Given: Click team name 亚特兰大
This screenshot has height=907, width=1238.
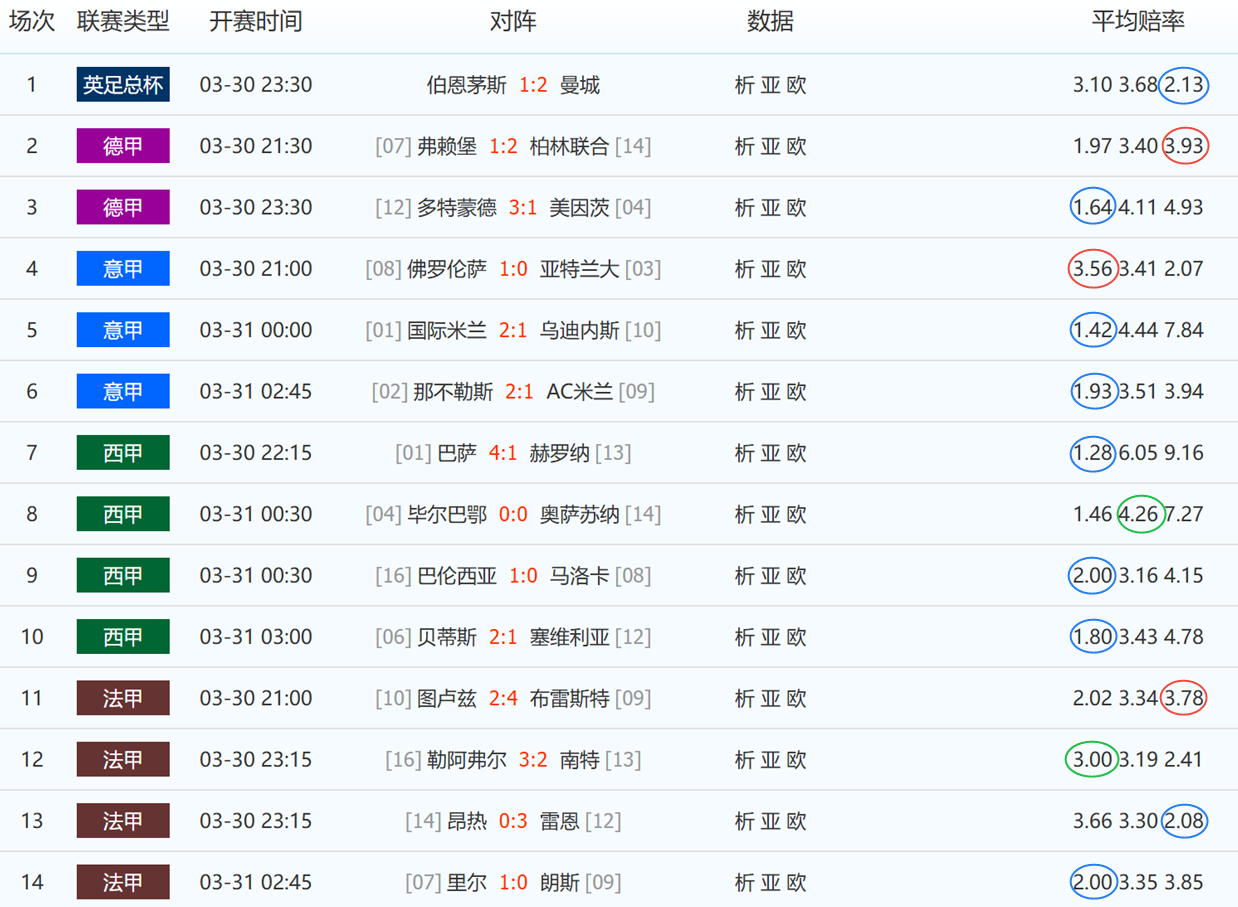Looking at the screenshot, I should 580,269.
